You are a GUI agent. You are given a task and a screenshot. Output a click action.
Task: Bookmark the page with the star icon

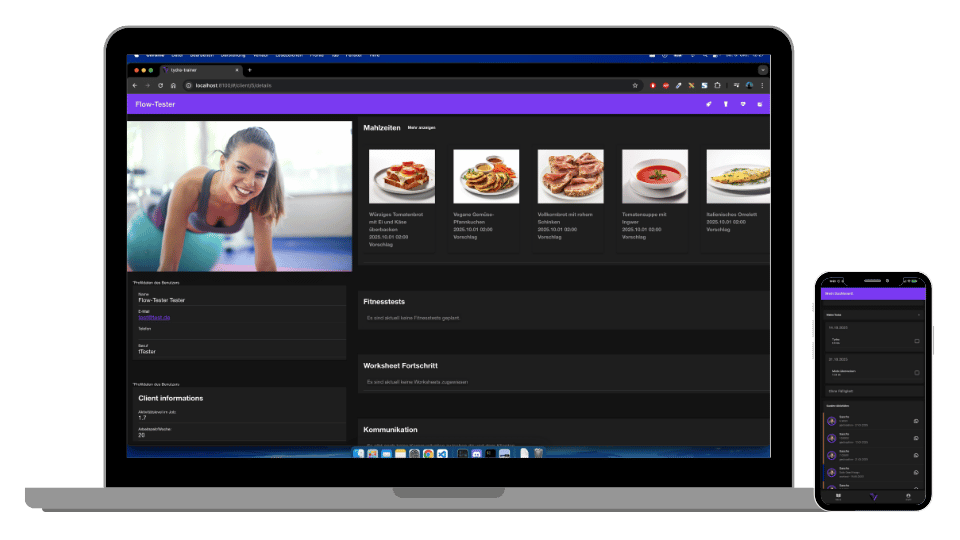(635, 86)
